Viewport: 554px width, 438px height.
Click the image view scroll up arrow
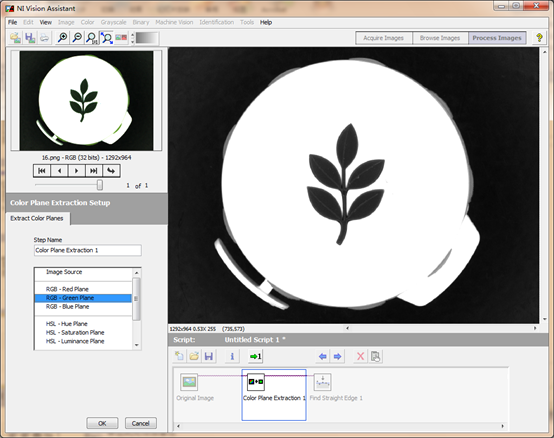pyautogui.click(x=544, y=52)
